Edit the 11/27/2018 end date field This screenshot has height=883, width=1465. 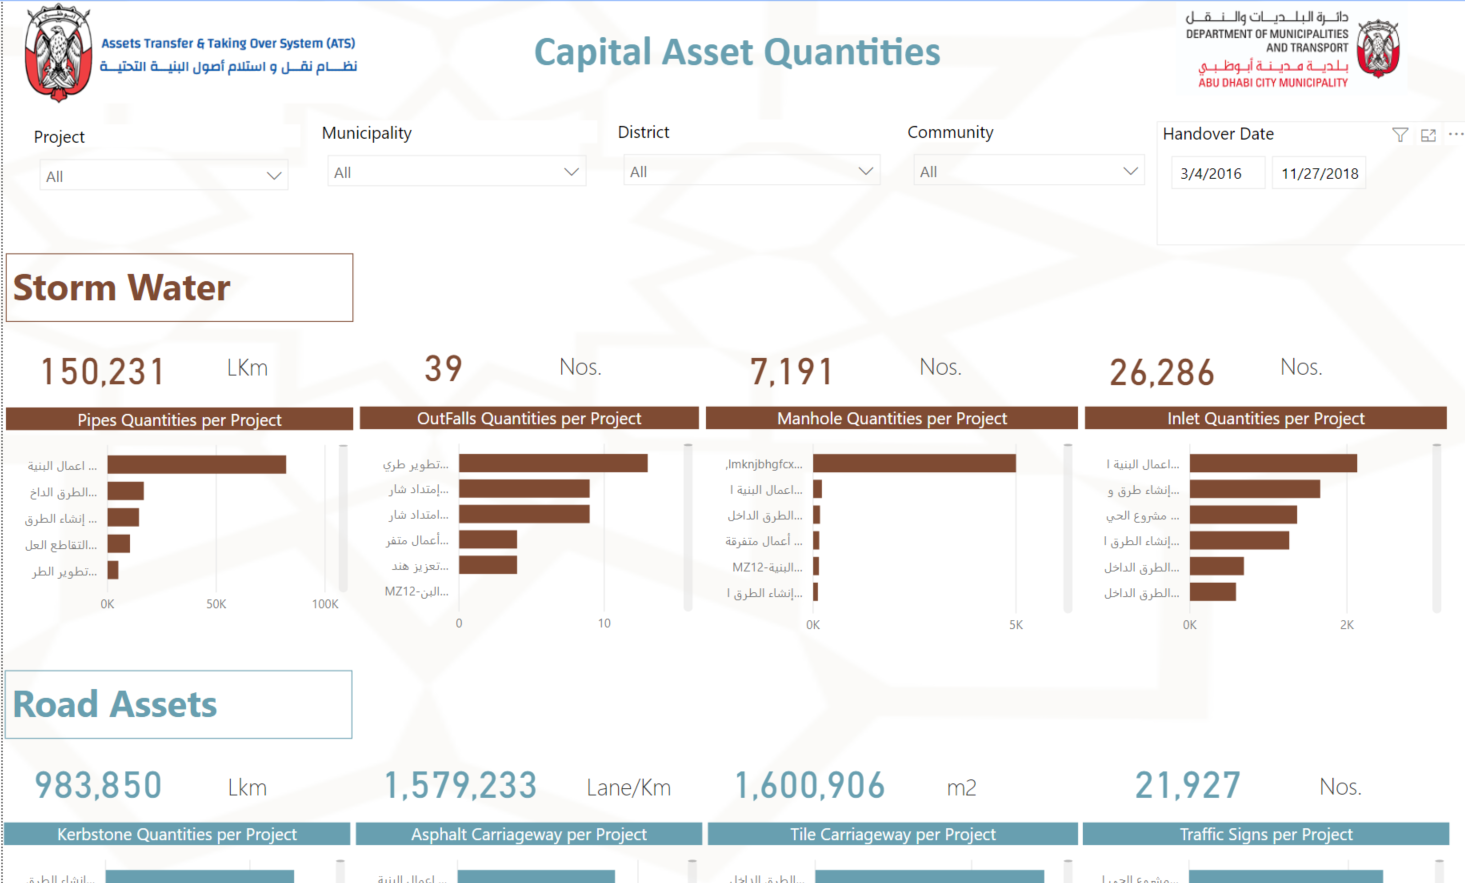[x=1319, y=173]
